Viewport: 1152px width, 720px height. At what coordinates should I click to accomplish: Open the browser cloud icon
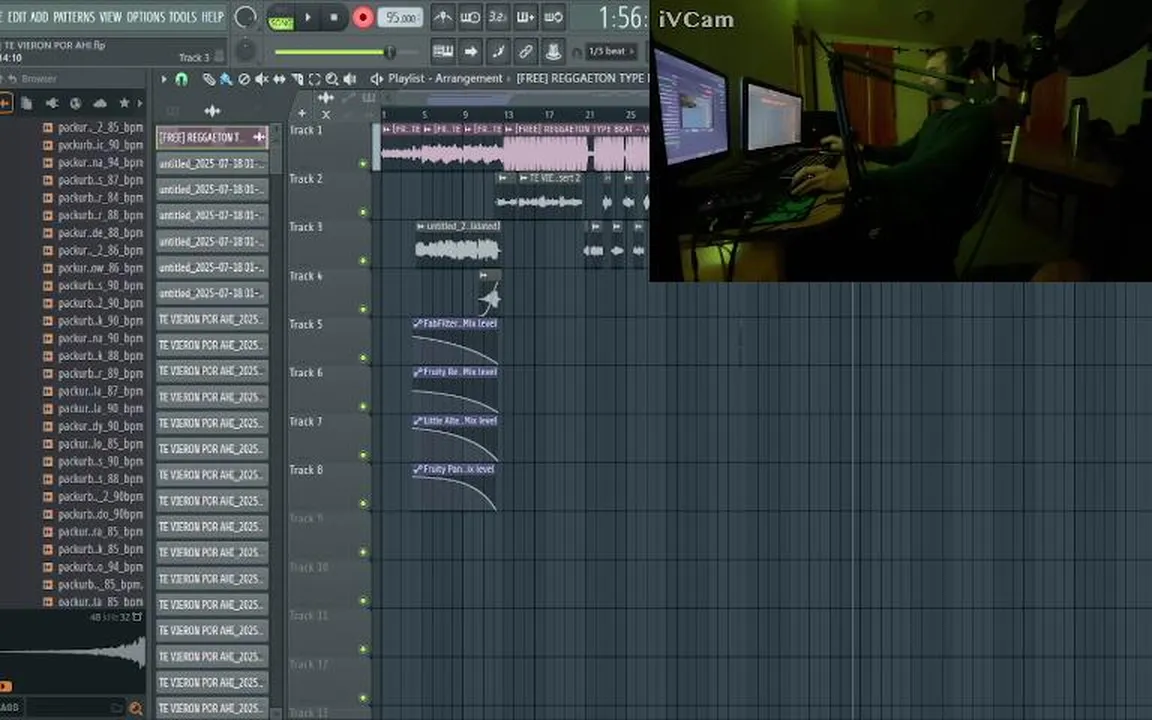tap(100, 104)
